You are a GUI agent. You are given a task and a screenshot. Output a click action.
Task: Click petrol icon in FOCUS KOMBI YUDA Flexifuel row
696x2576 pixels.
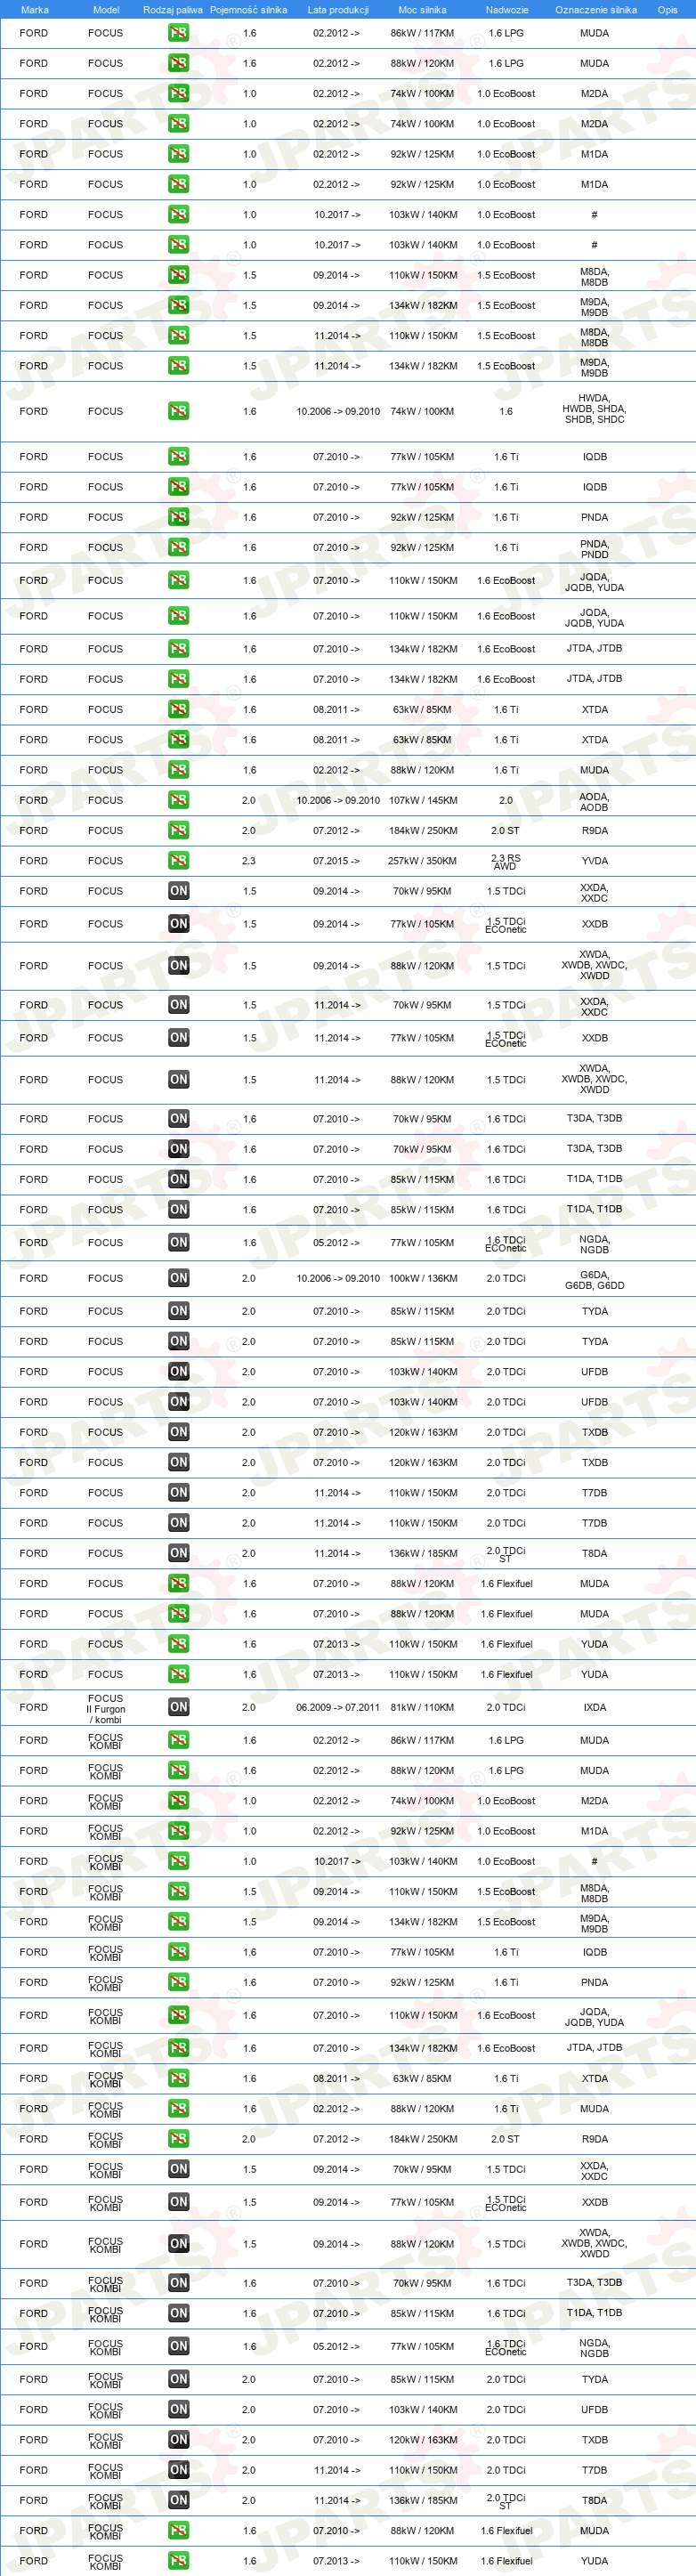coord(179,2561)
